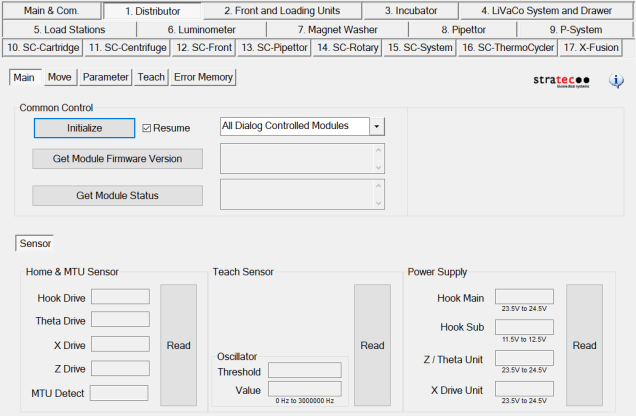Open the Teach sub-tab
Viewport: 636px width, 416px height.
151,77
